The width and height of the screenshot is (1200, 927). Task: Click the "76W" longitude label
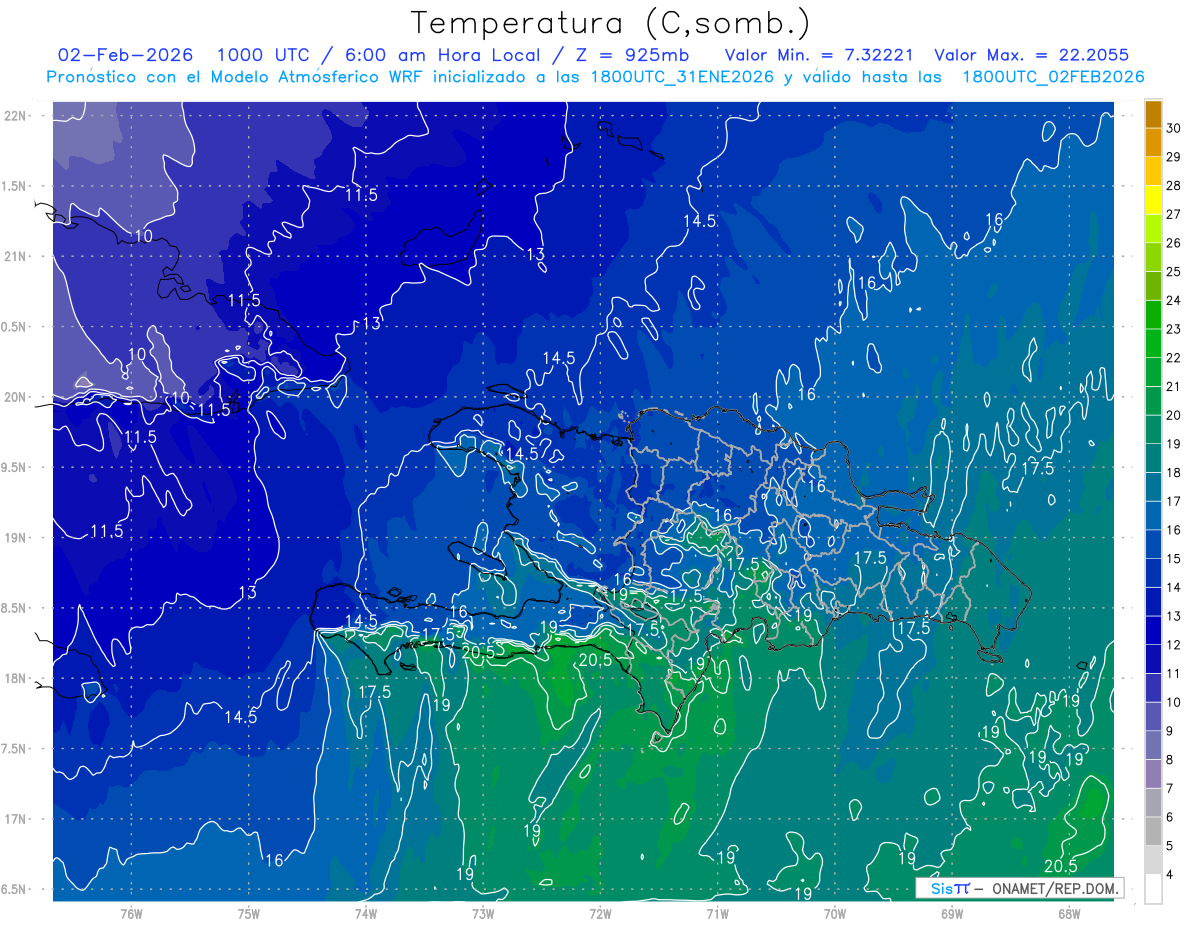tap(131, 914)
